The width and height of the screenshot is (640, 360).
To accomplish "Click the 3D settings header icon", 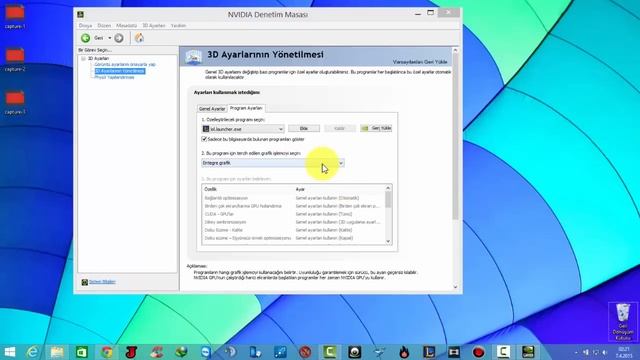I will coord(193,57).
